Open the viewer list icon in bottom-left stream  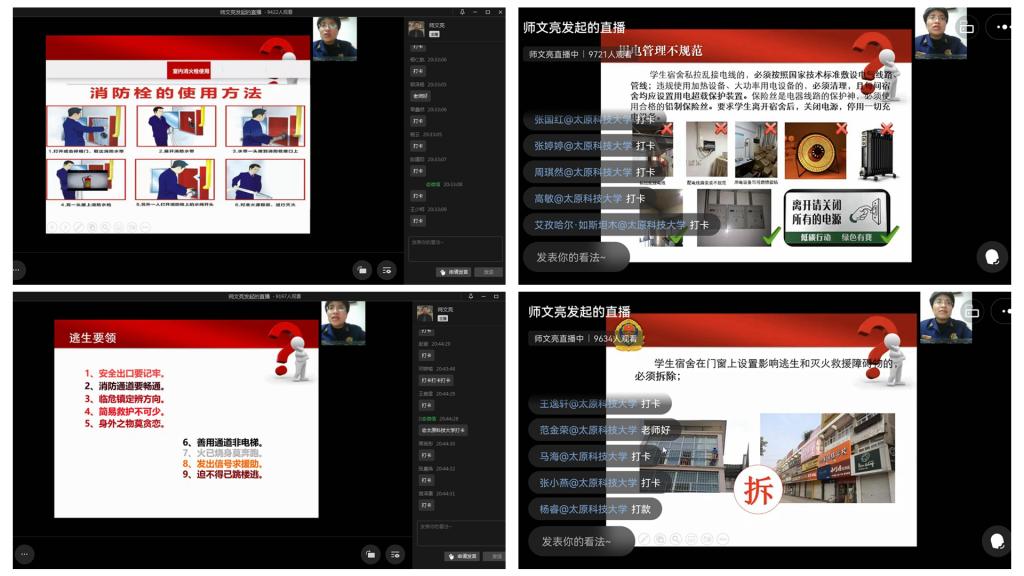click(394, 553)
